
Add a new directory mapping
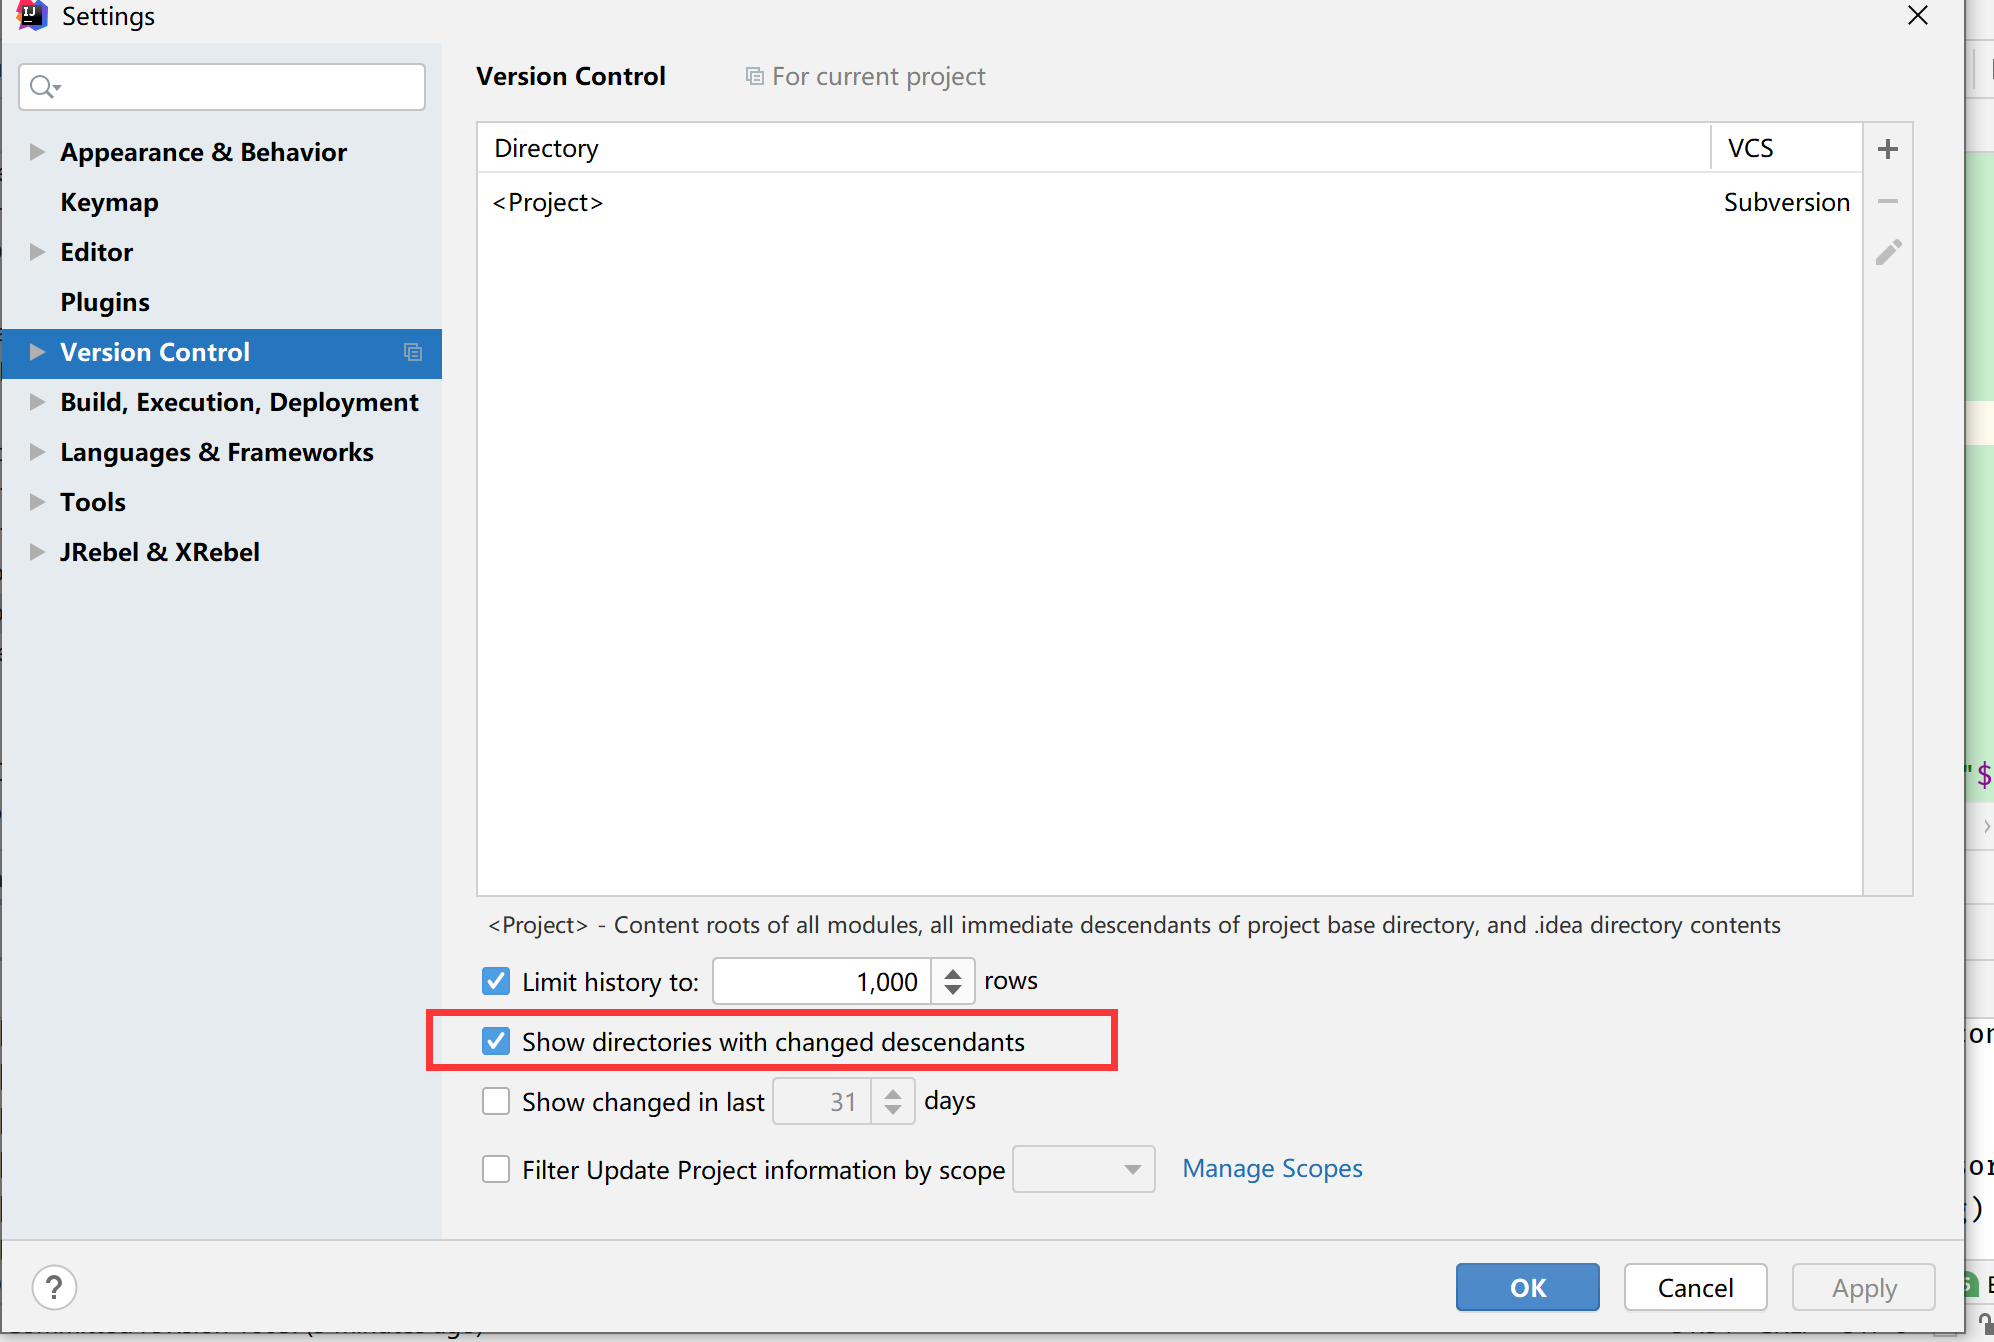1888,147
